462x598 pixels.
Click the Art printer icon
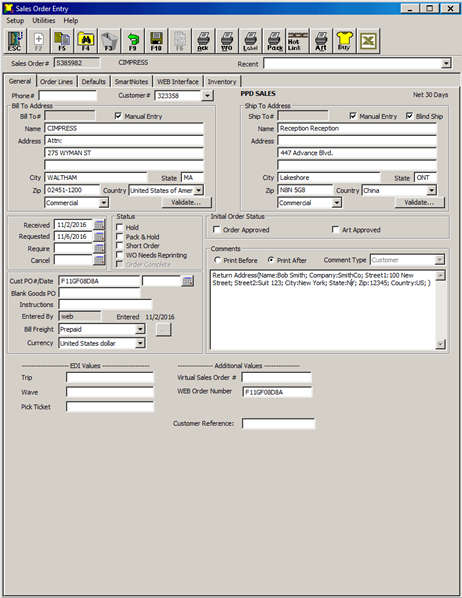[321, 41]
